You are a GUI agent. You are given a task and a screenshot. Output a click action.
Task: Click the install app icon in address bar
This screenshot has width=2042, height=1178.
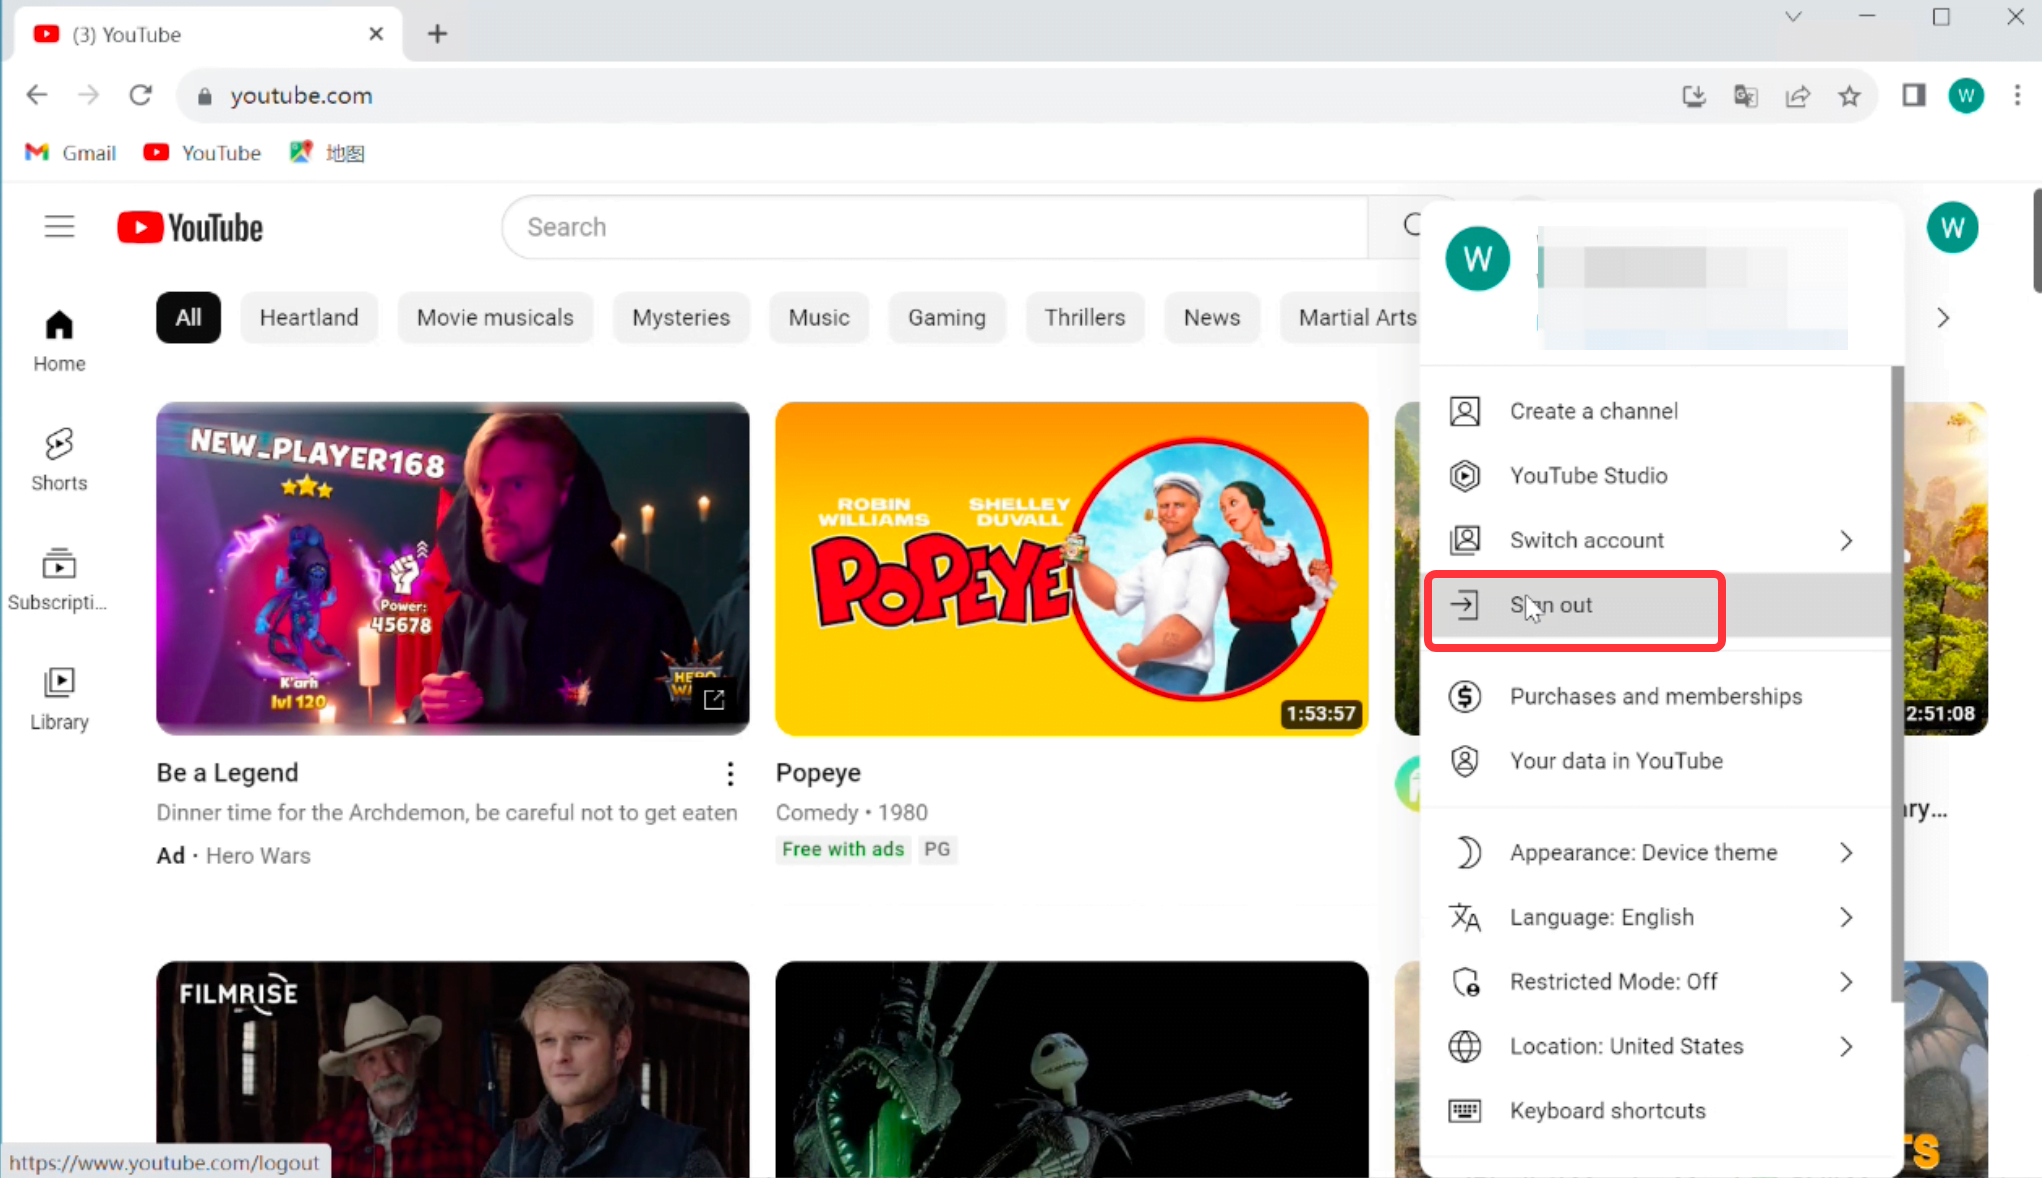[x=1694, y=96]
